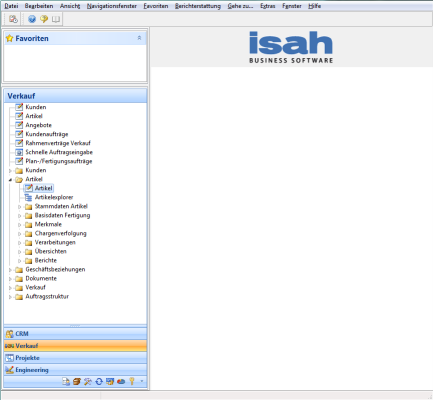This screenshot has height=400, width=433.
Task: Open the Extras menu
Action: pos(268,6)
